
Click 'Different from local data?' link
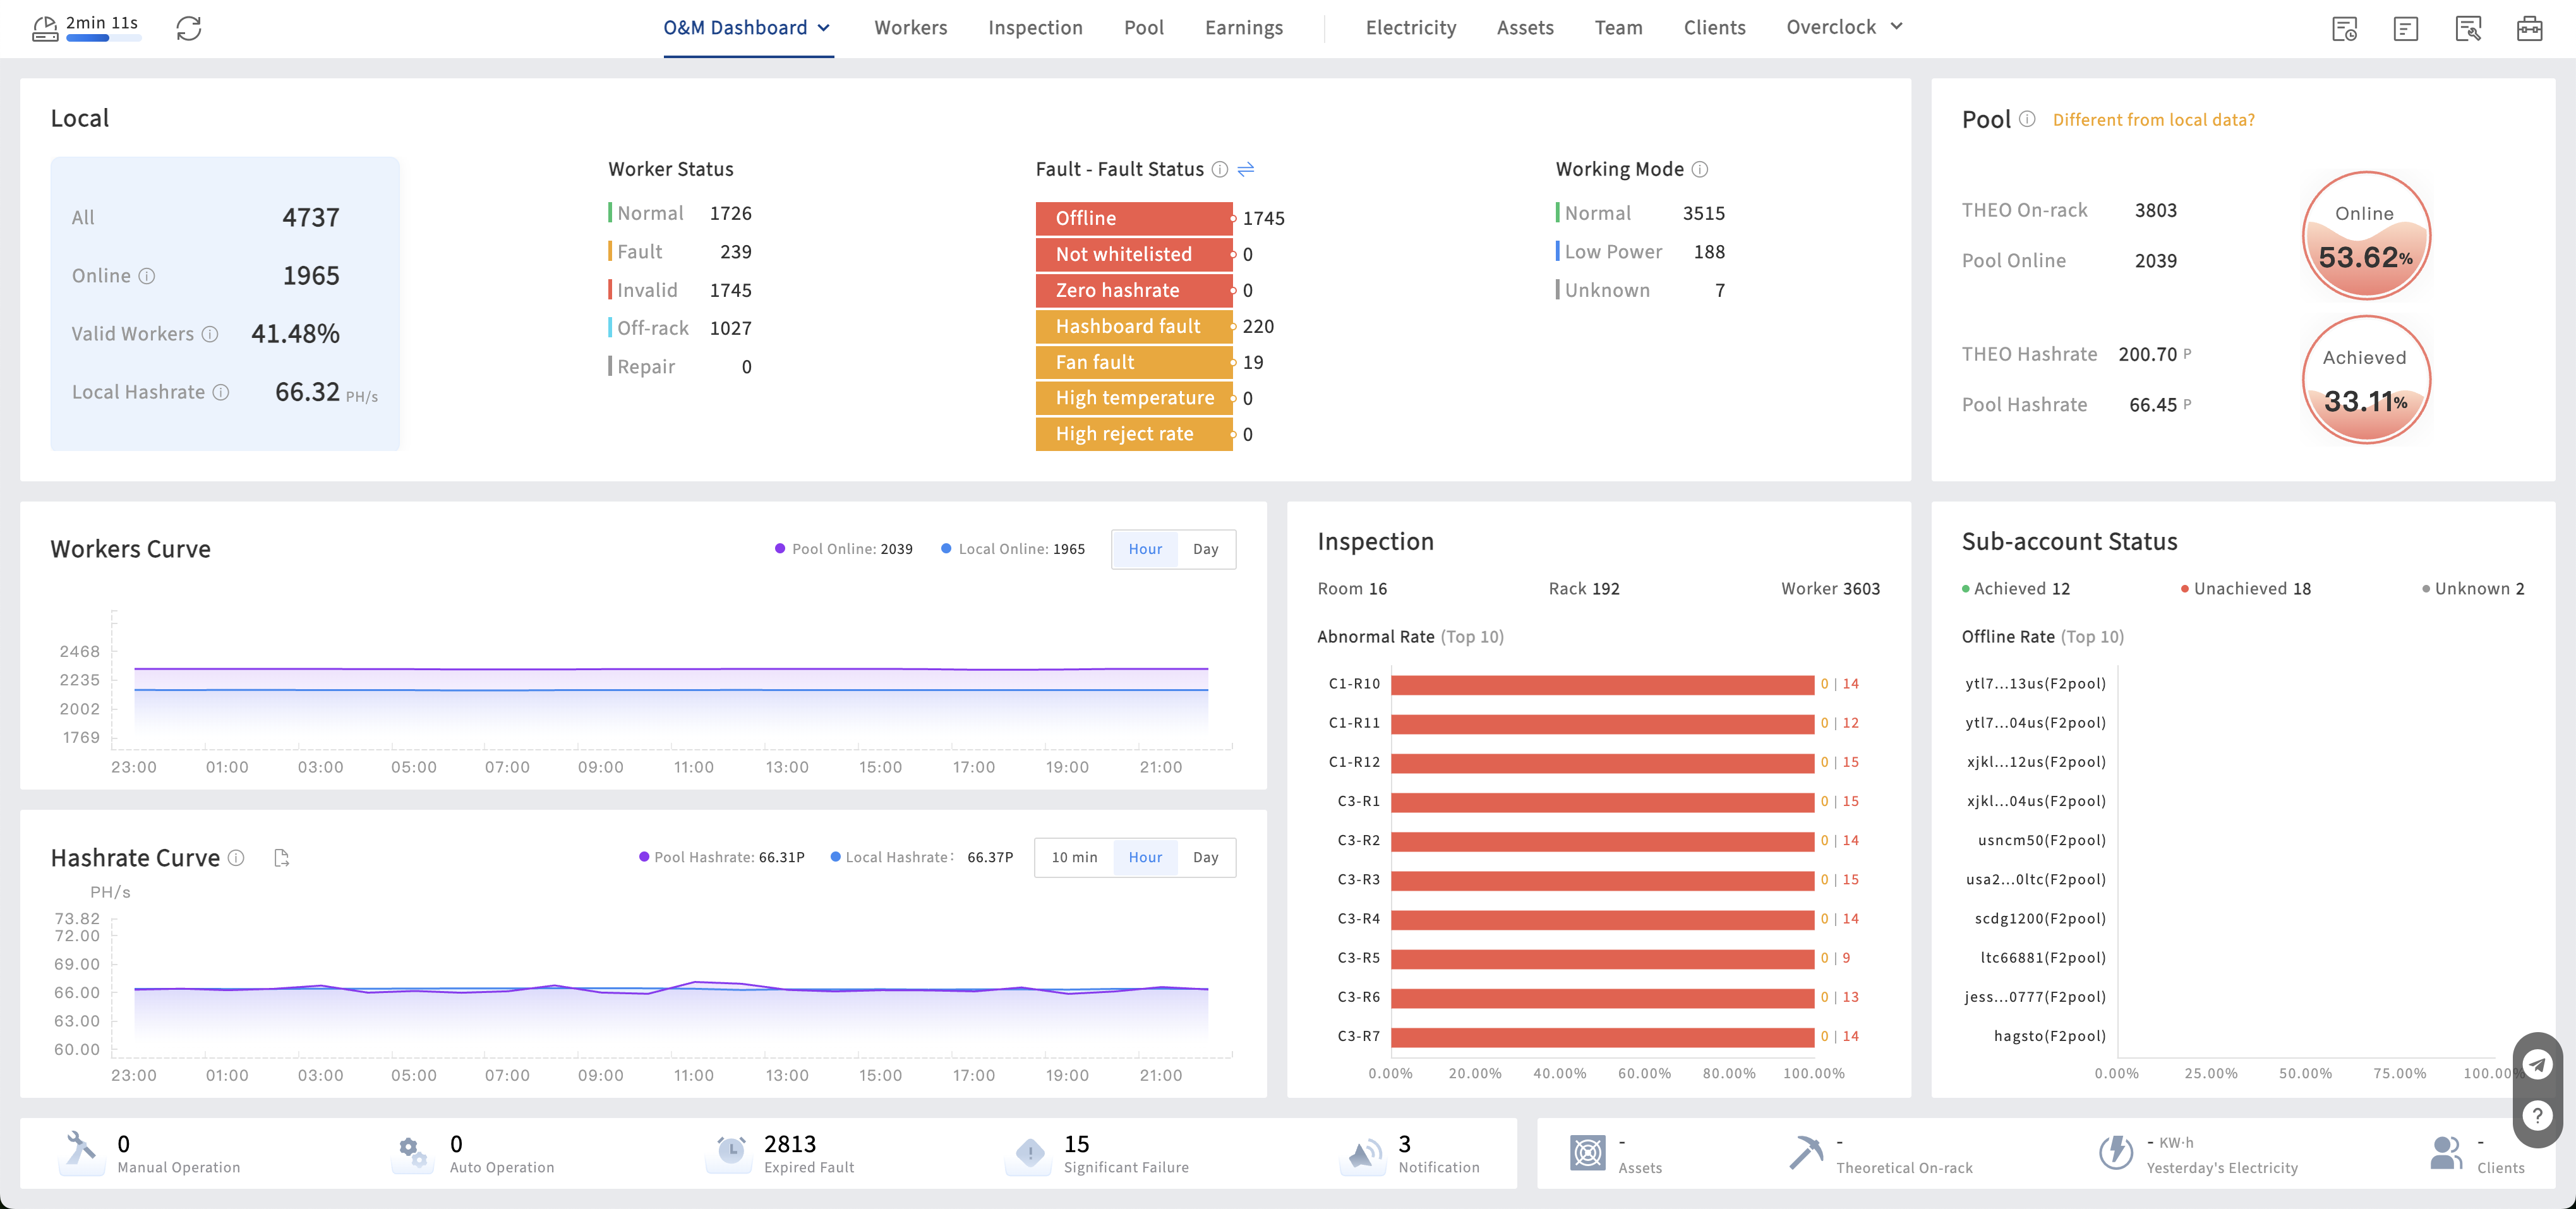pos(2153,120)
